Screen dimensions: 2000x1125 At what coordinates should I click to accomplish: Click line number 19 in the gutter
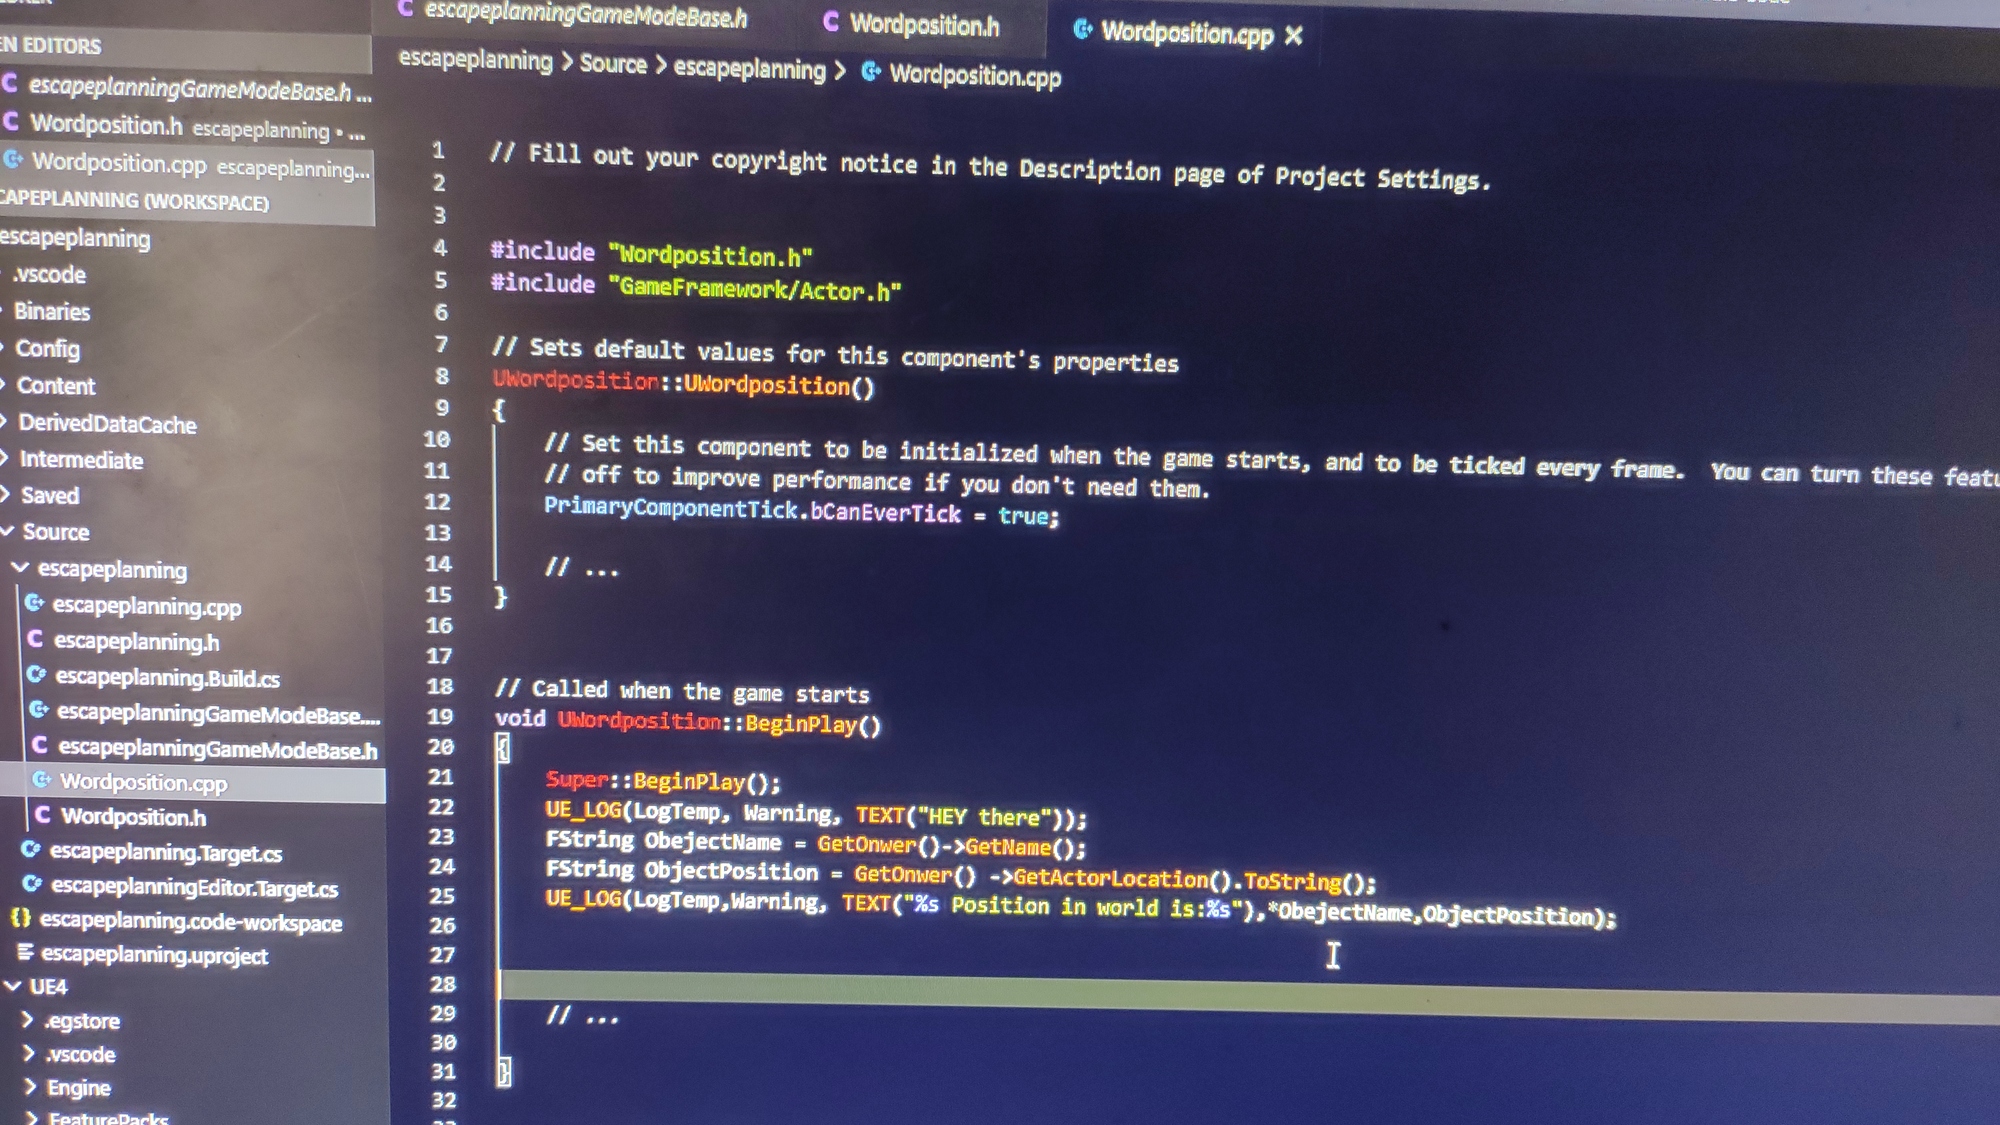pyautogui.click(x=440, y=716)
